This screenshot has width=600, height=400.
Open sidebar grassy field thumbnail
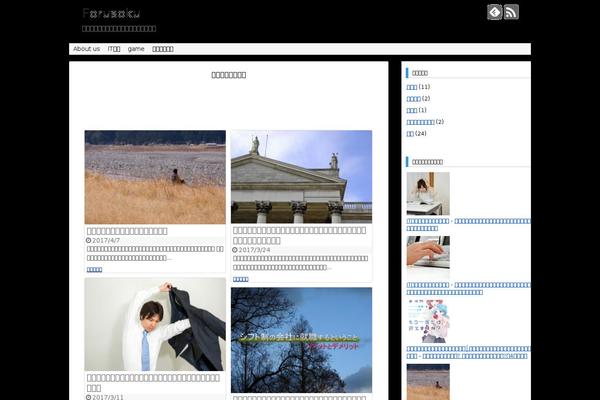point(428,382)
